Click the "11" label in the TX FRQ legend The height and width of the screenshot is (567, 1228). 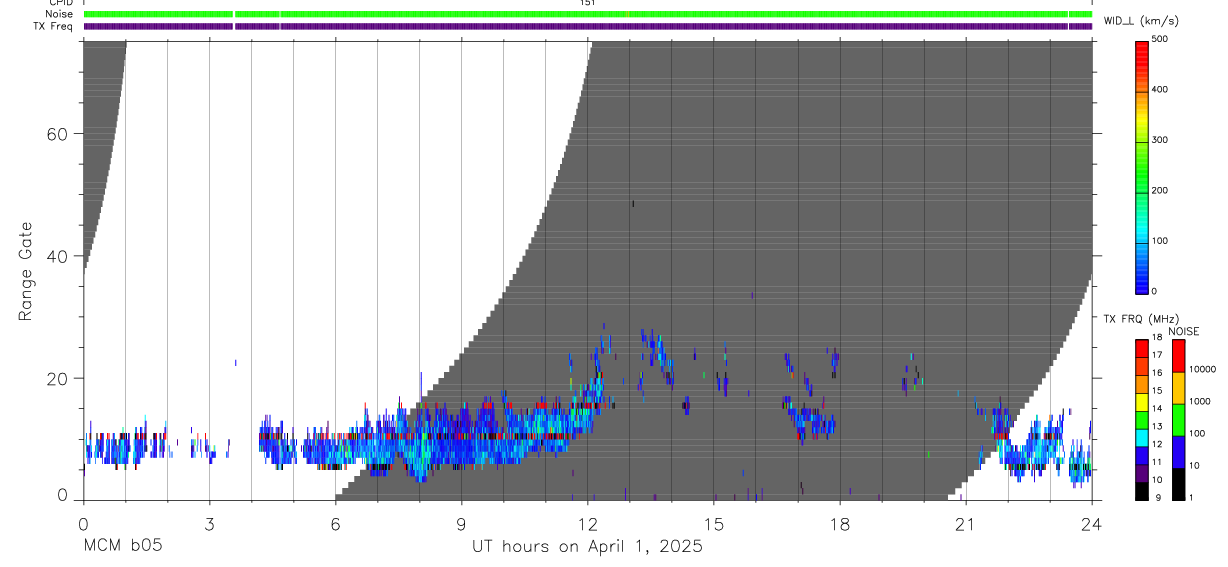[1158, 461]
